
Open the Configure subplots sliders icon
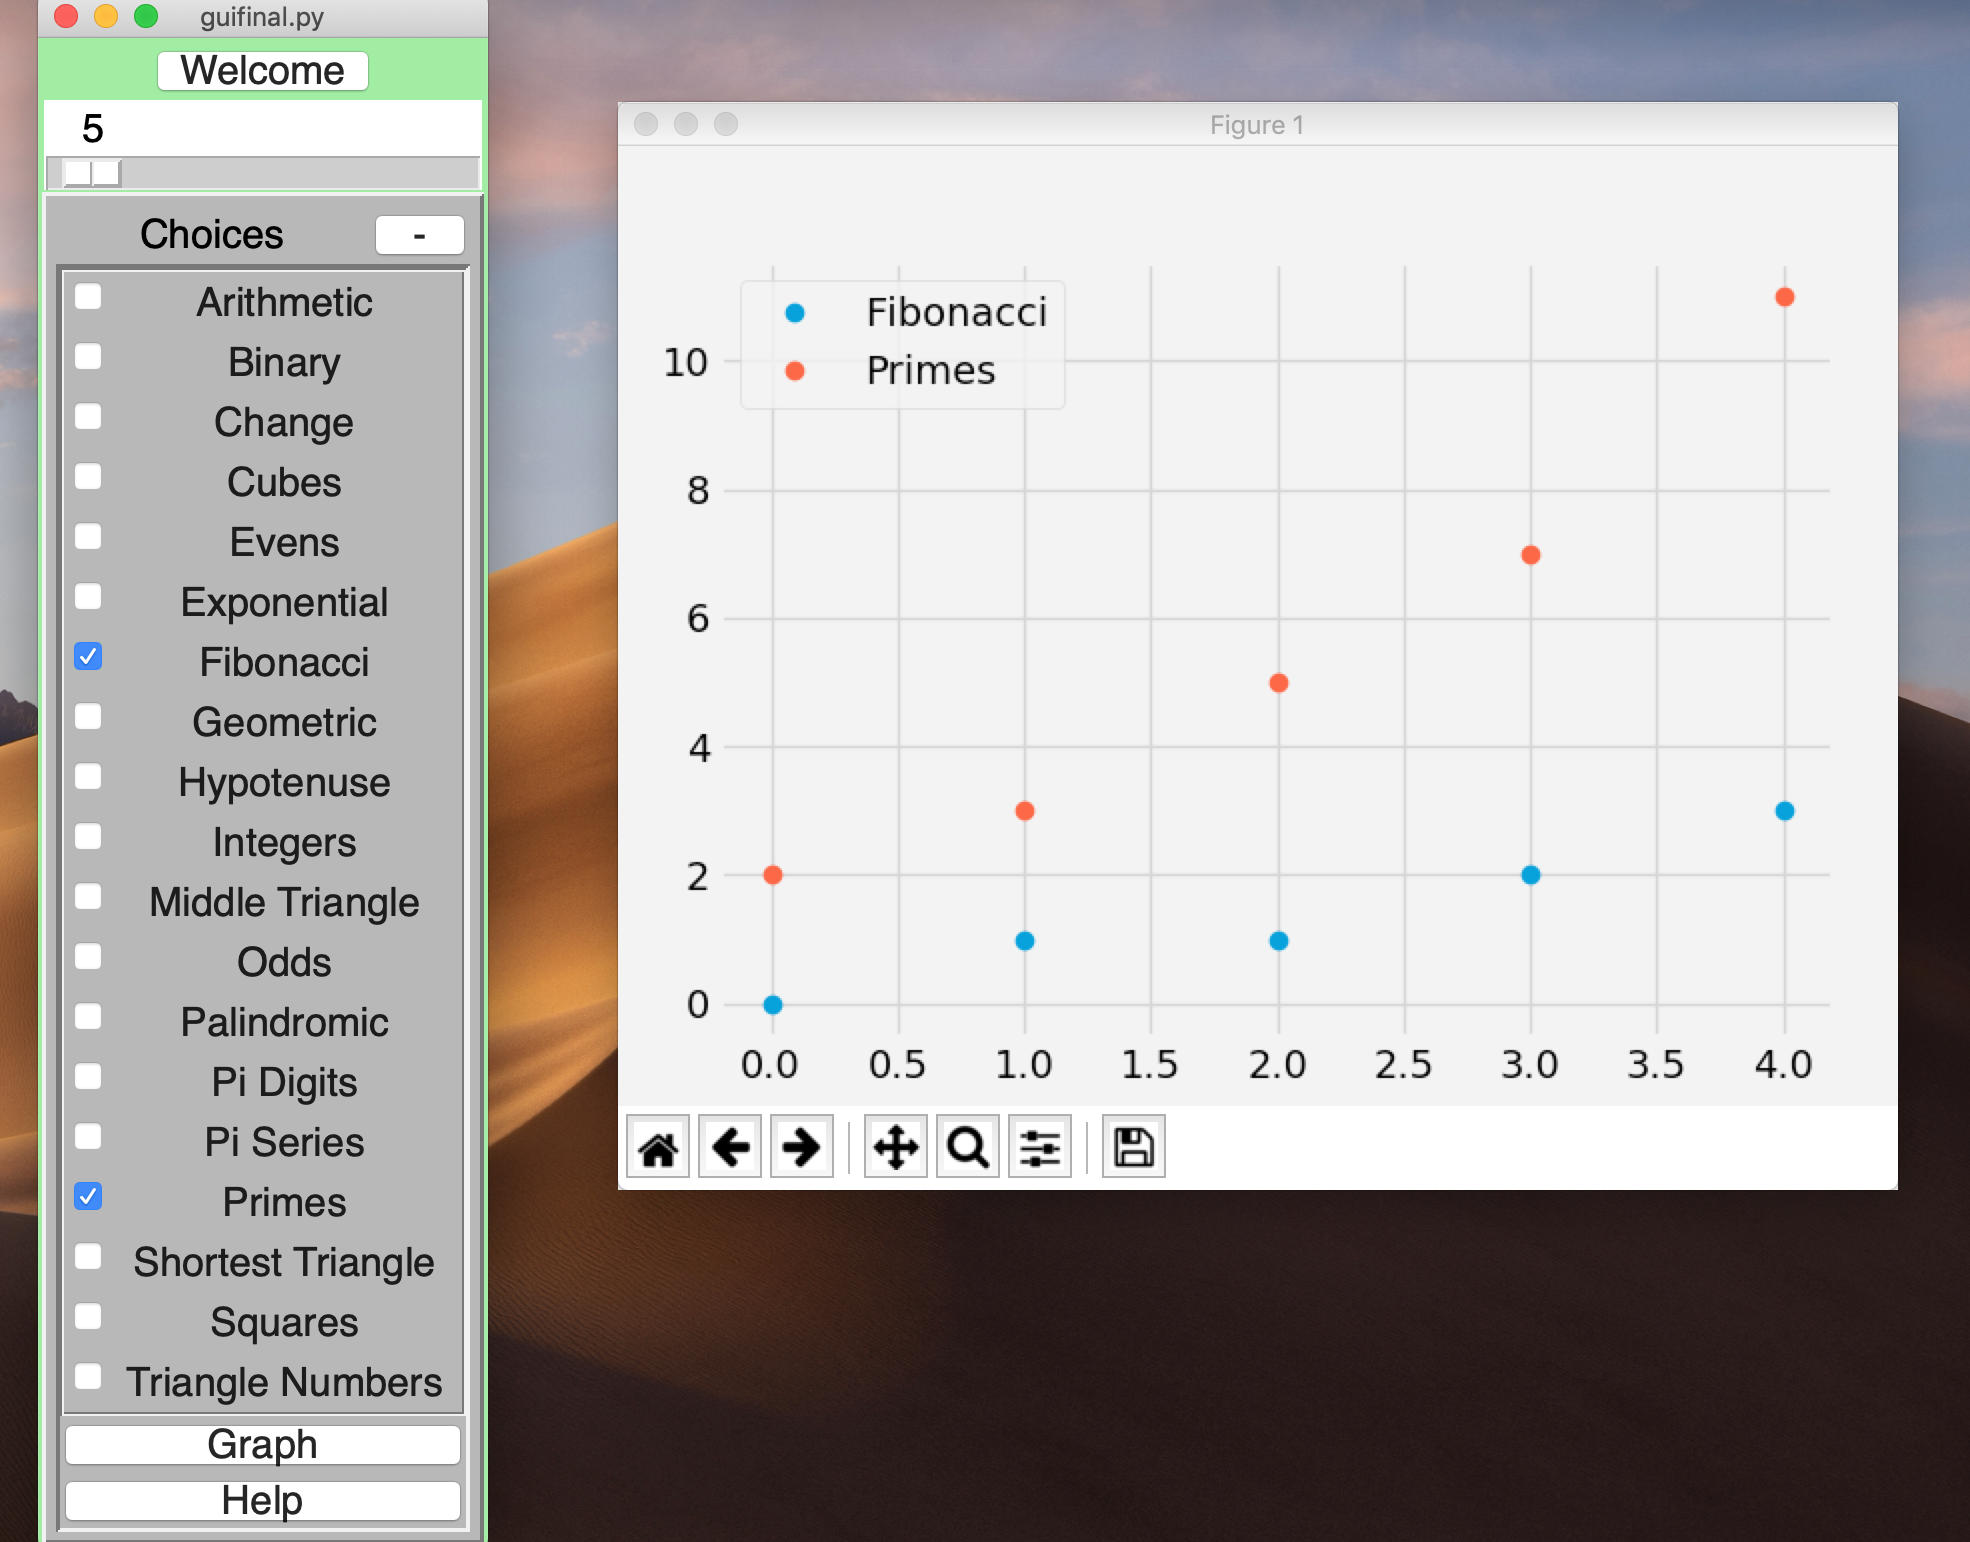1040,1147
